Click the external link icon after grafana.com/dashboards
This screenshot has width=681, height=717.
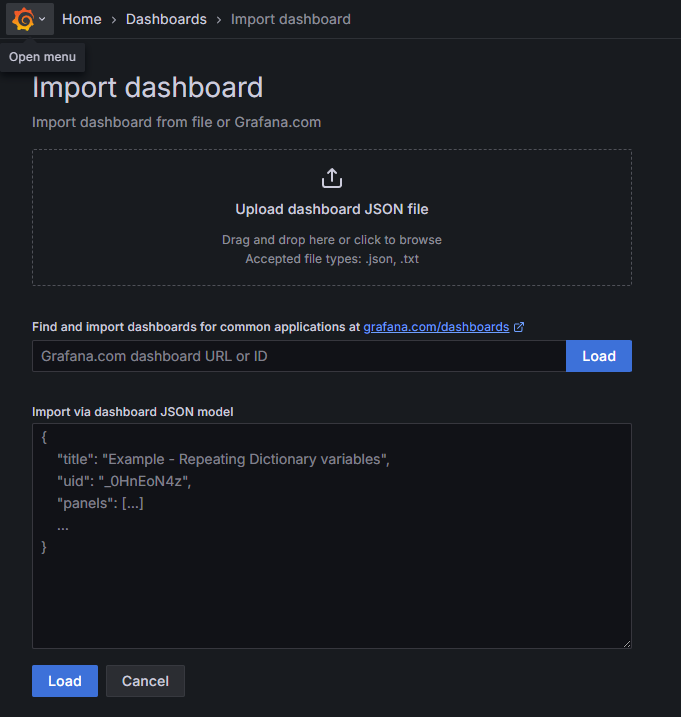519,327
